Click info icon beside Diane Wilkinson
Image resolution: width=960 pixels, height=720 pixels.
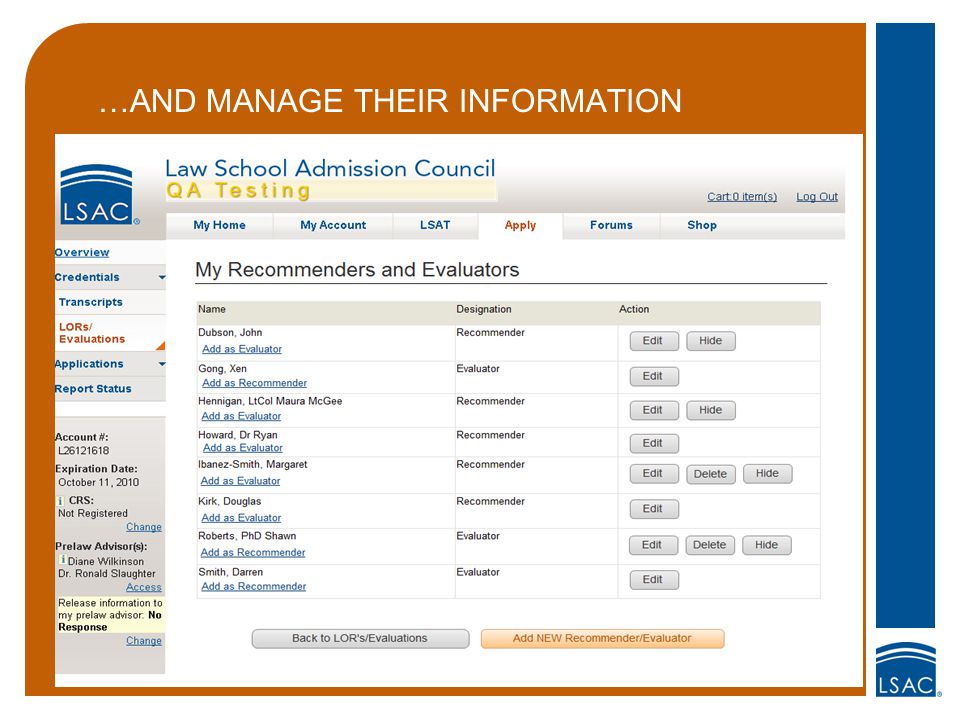tap(62, 560)
